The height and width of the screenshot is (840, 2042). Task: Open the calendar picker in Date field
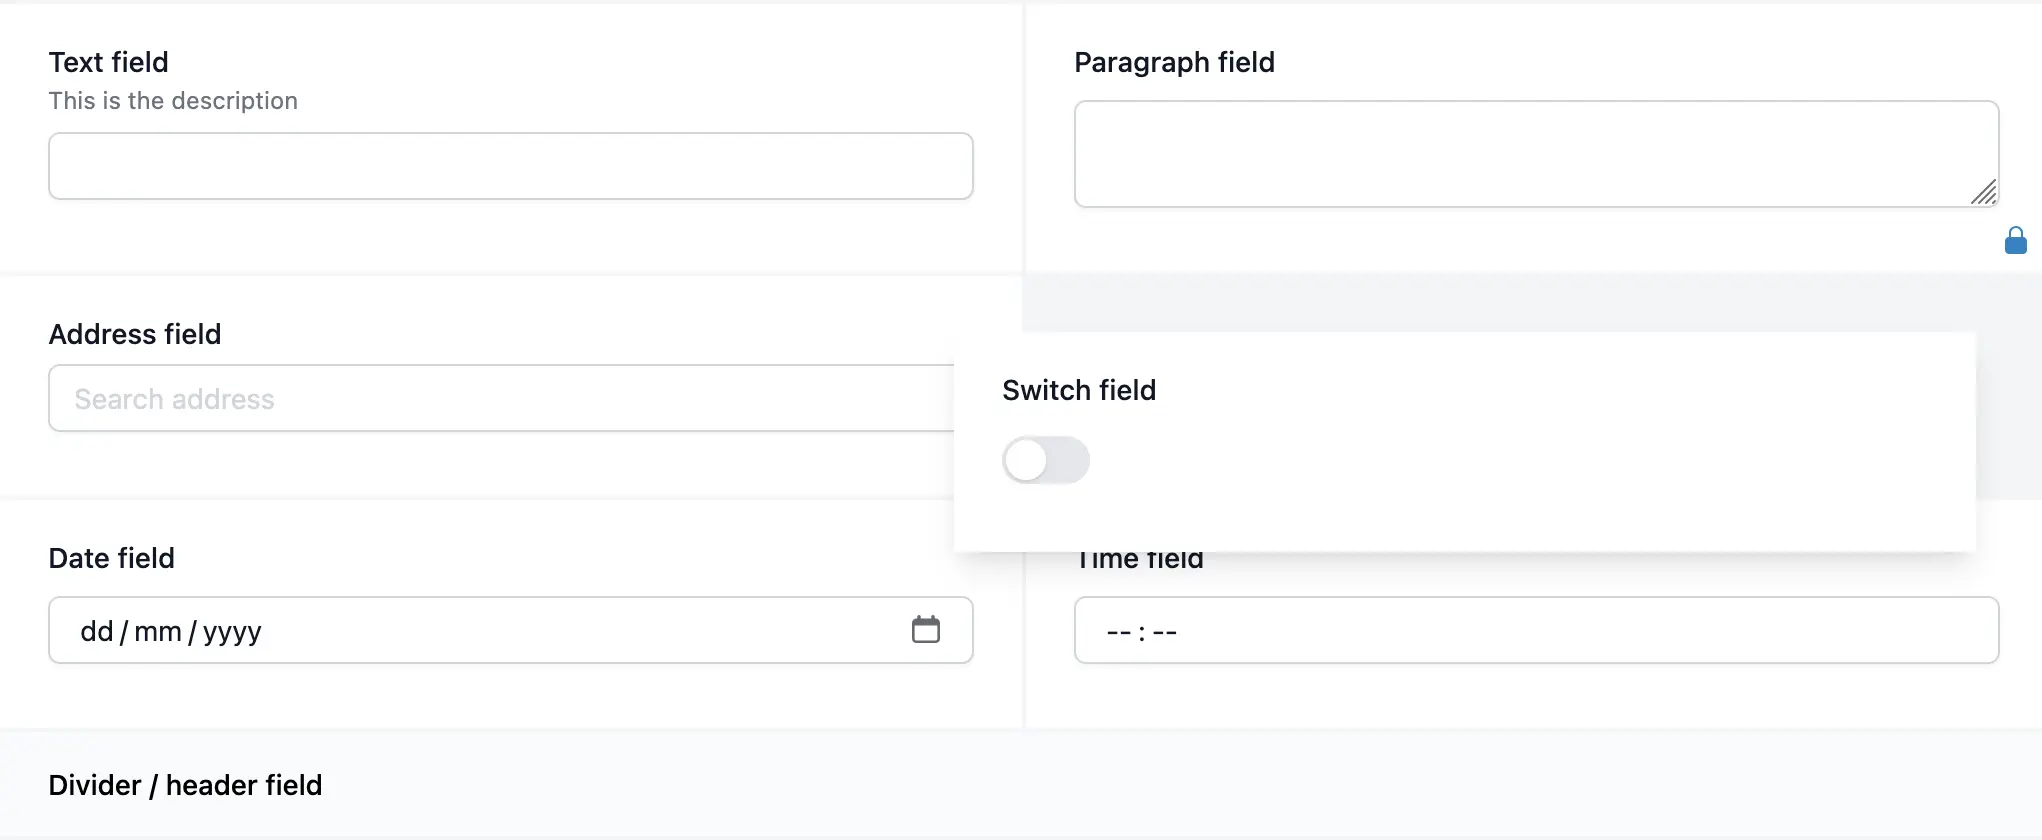925,630
